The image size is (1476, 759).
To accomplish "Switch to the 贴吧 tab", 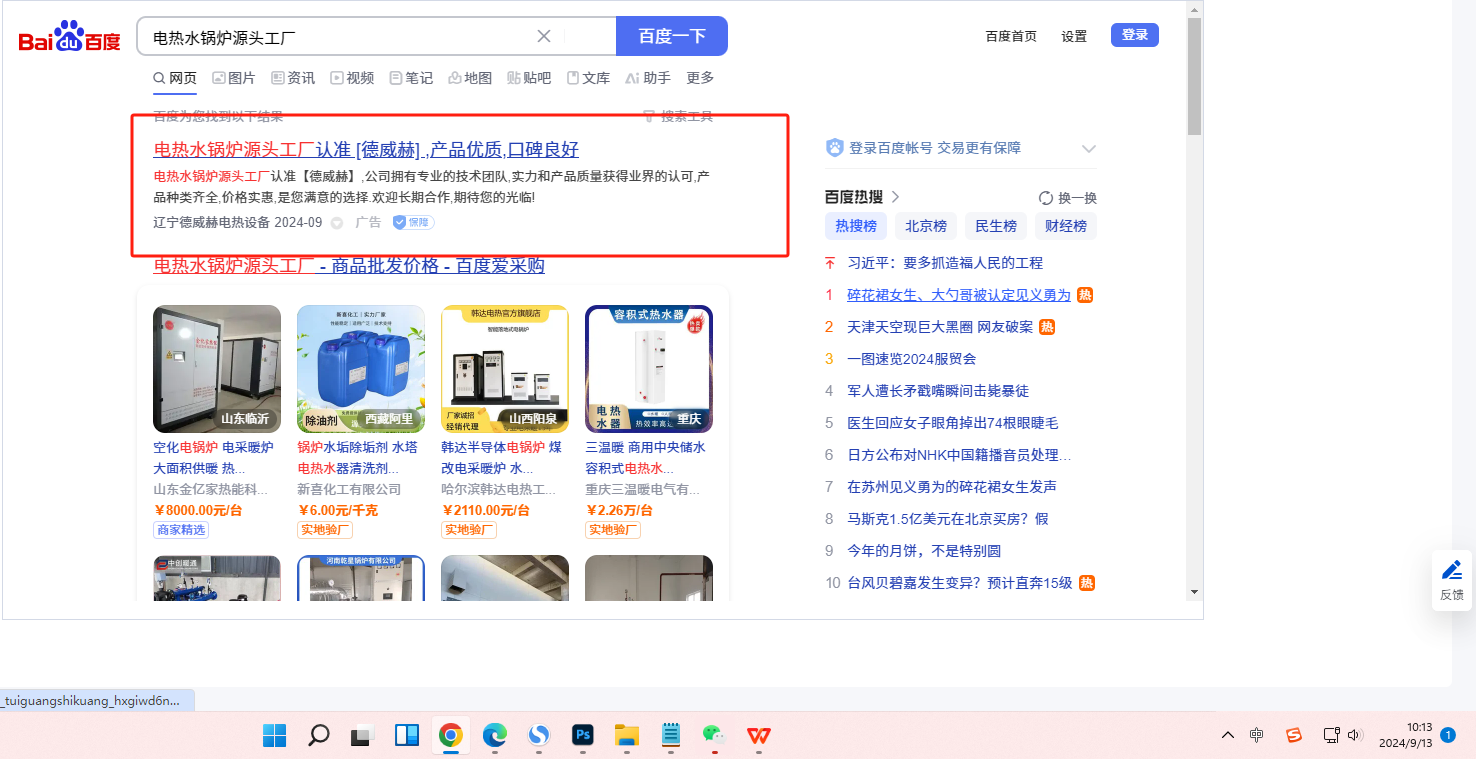I will click(x=529, y=78).
